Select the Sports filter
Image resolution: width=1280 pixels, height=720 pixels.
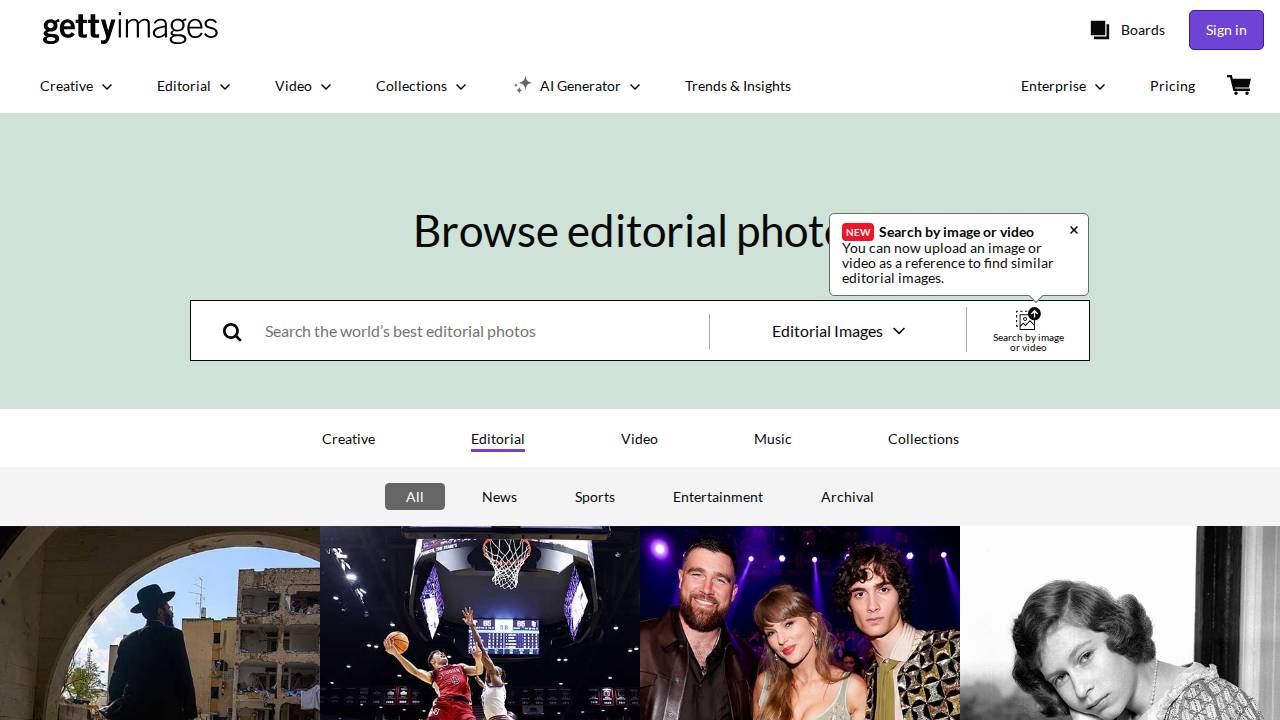(594, 497)
